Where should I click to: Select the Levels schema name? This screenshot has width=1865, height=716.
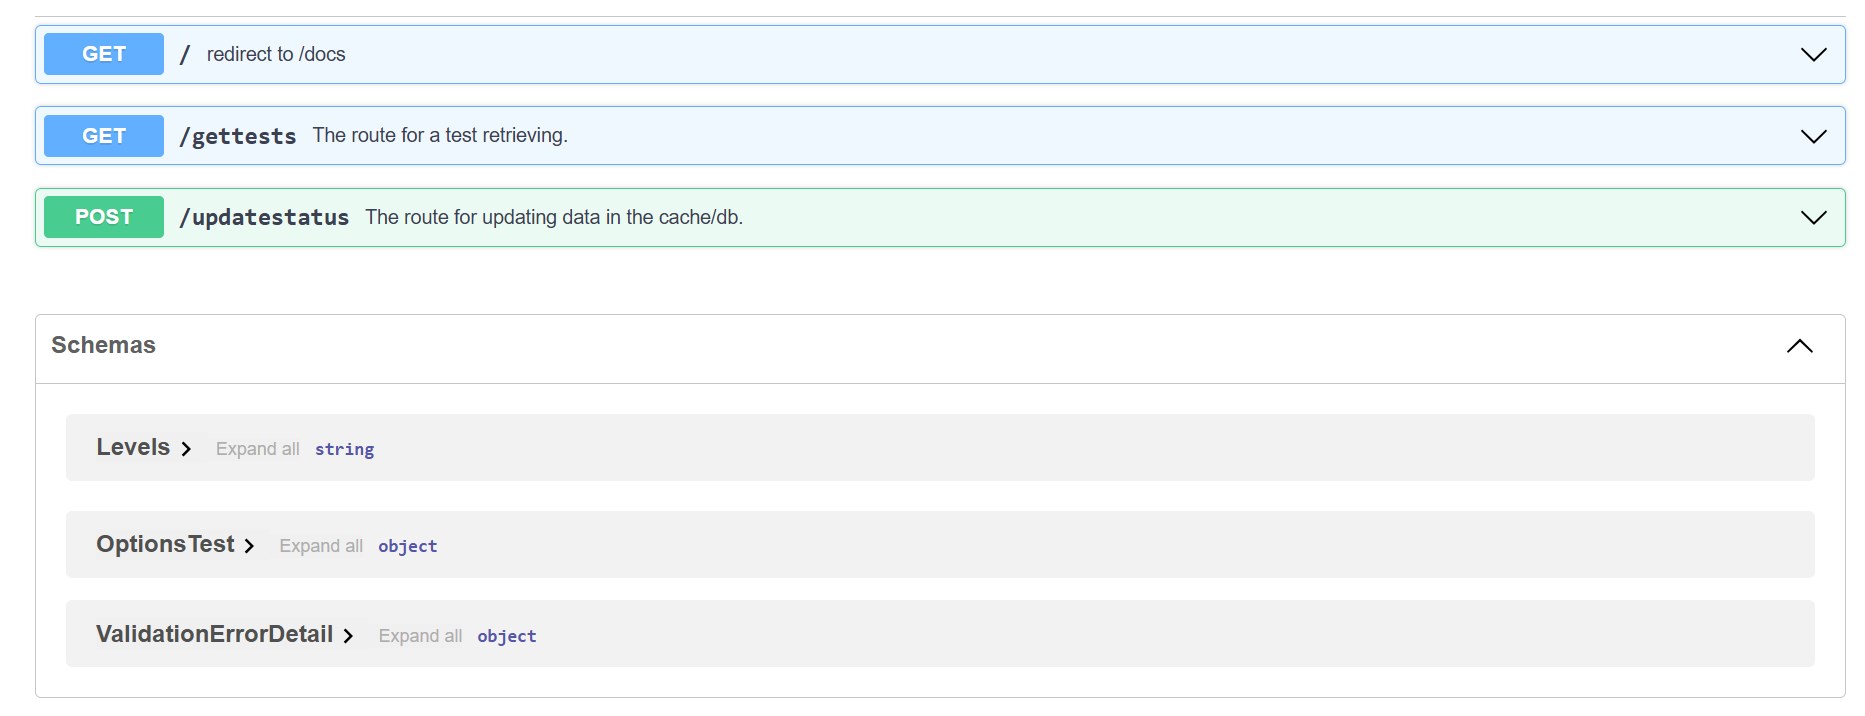tap(133, 447)
